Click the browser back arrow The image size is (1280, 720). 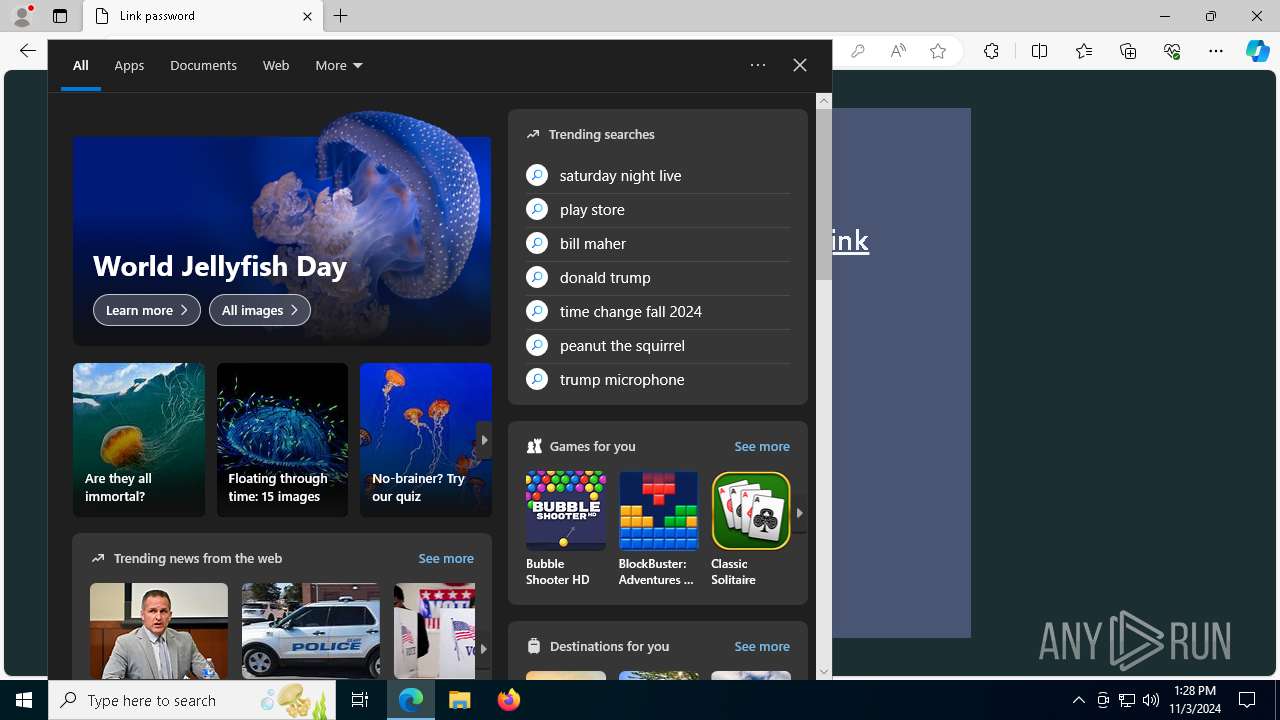[x=27, y=51]
